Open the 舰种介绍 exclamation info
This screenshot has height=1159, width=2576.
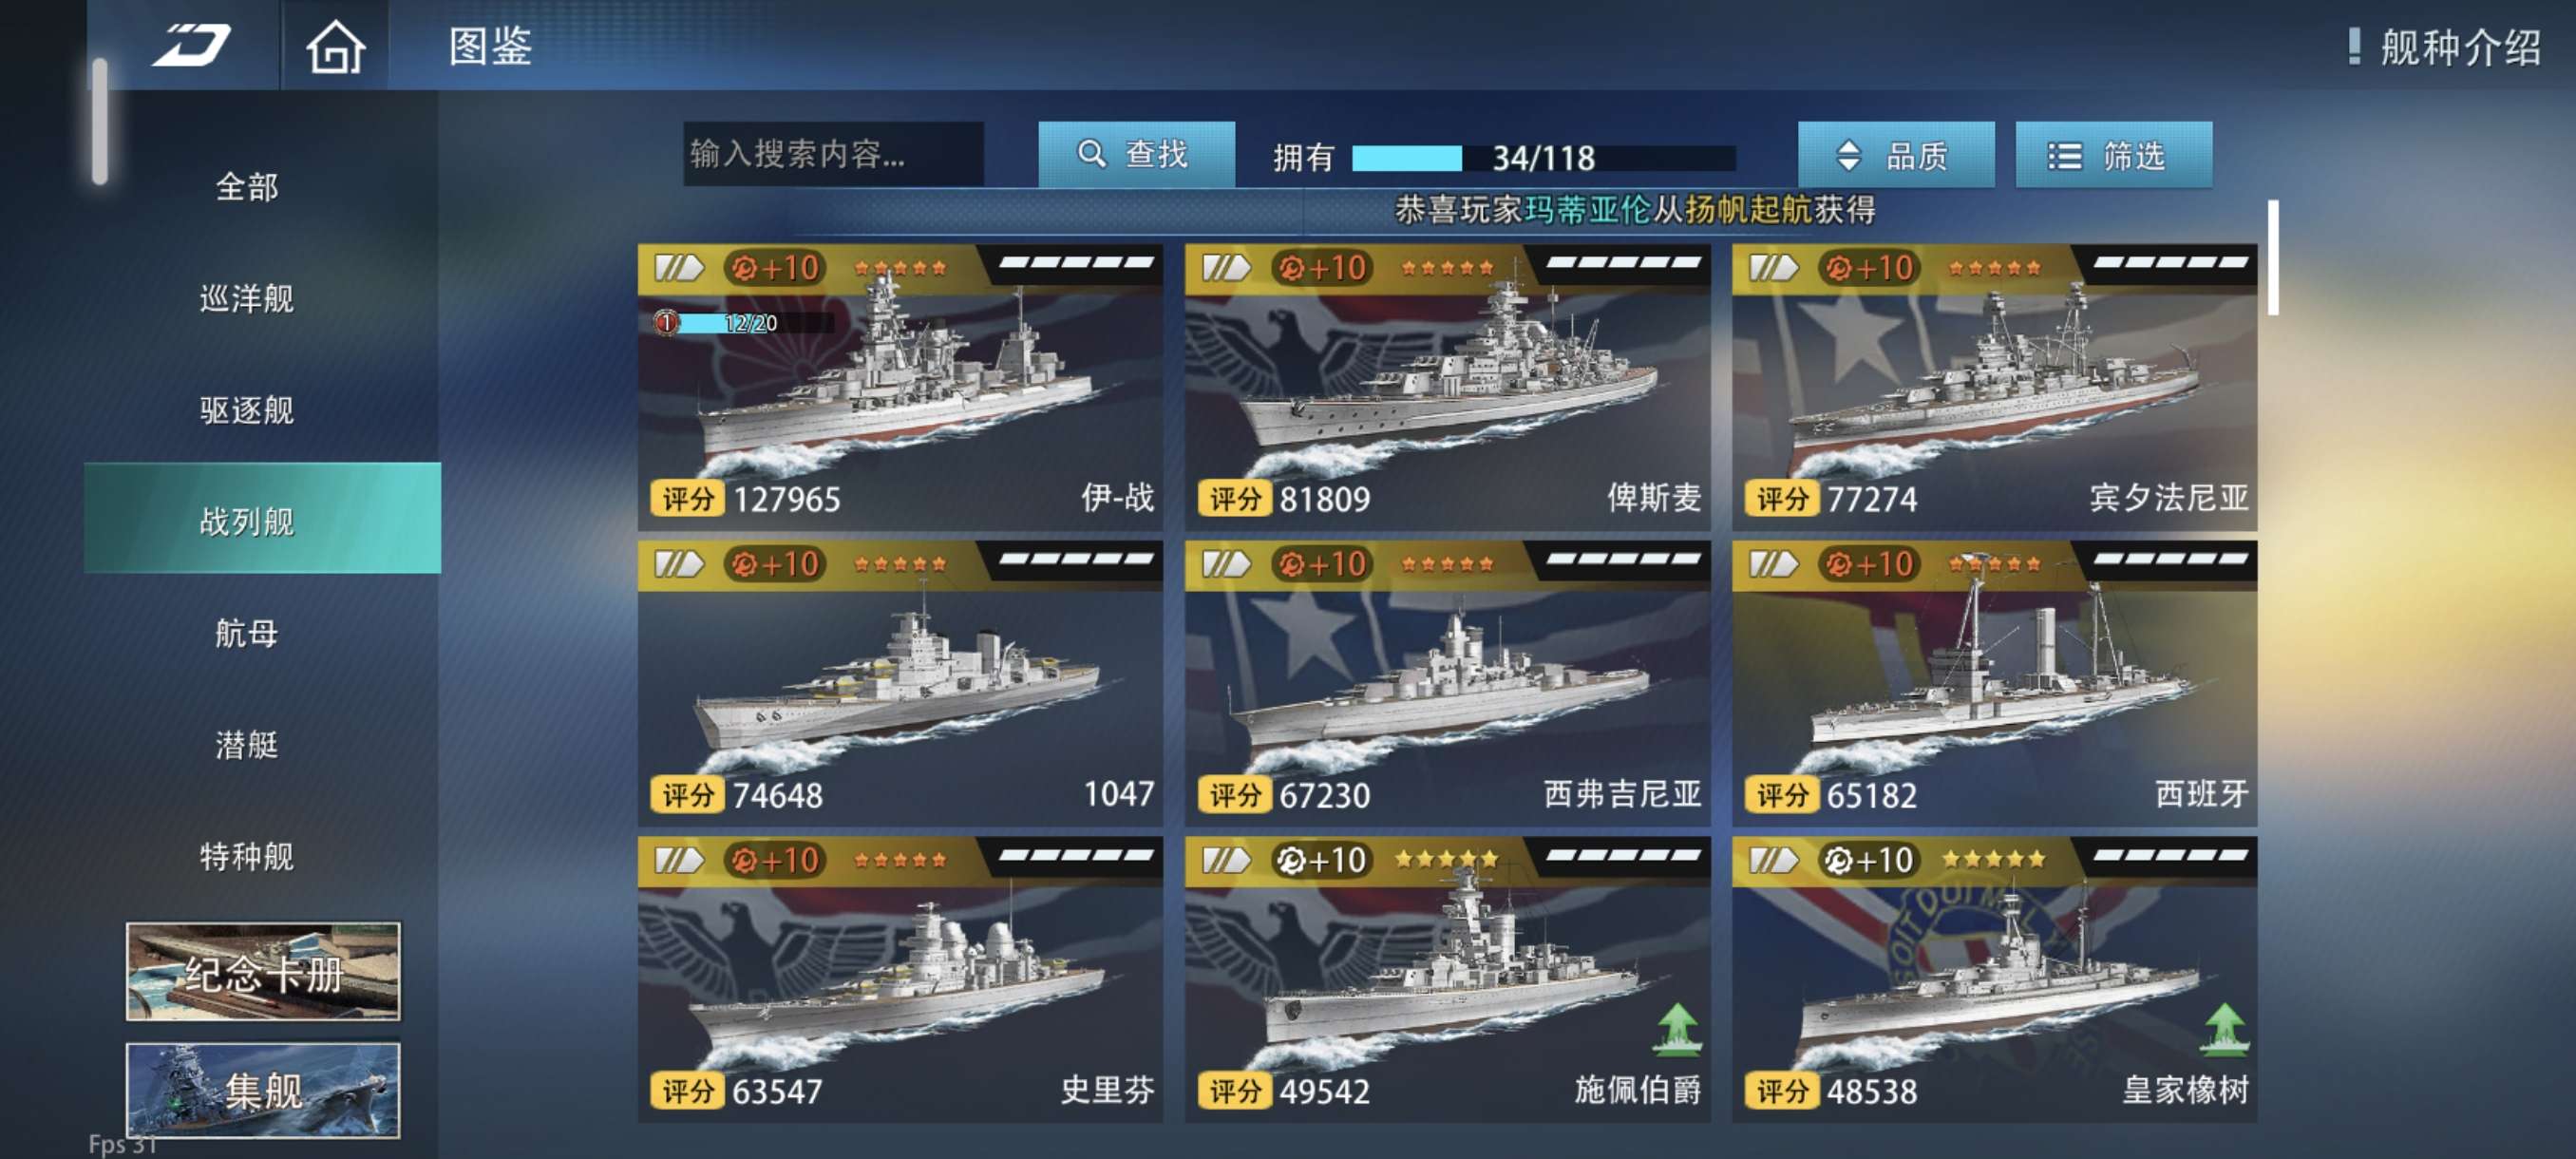[2442, 46]
